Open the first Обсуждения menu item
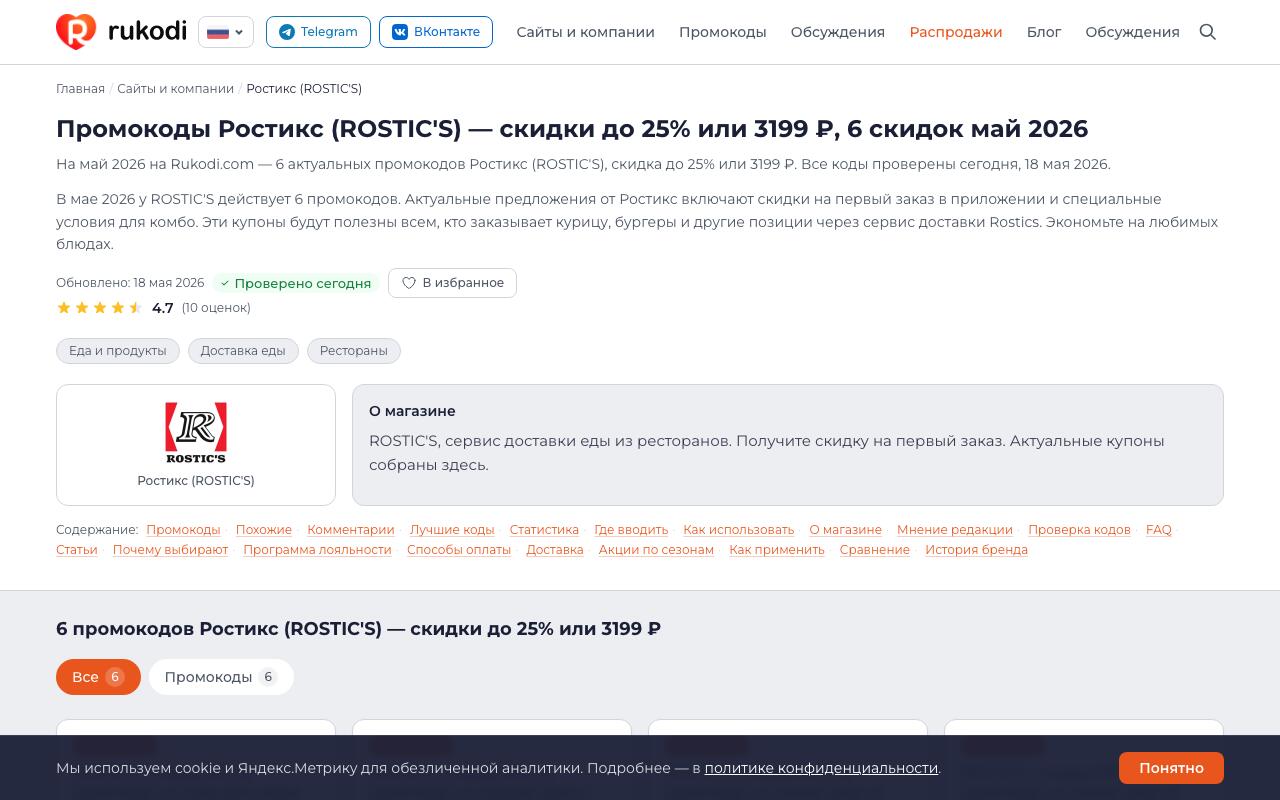Image resolution: width=1280 pixels, height=800 pixels. coord(838,32)
